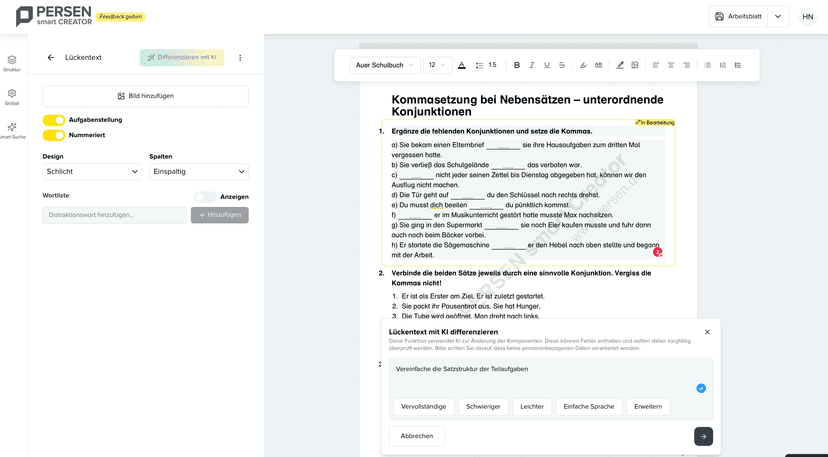The width and height of the screenshot is (828, 457).
Task: Click the checklist icon at toolbar end
Action: pos(738,65)
